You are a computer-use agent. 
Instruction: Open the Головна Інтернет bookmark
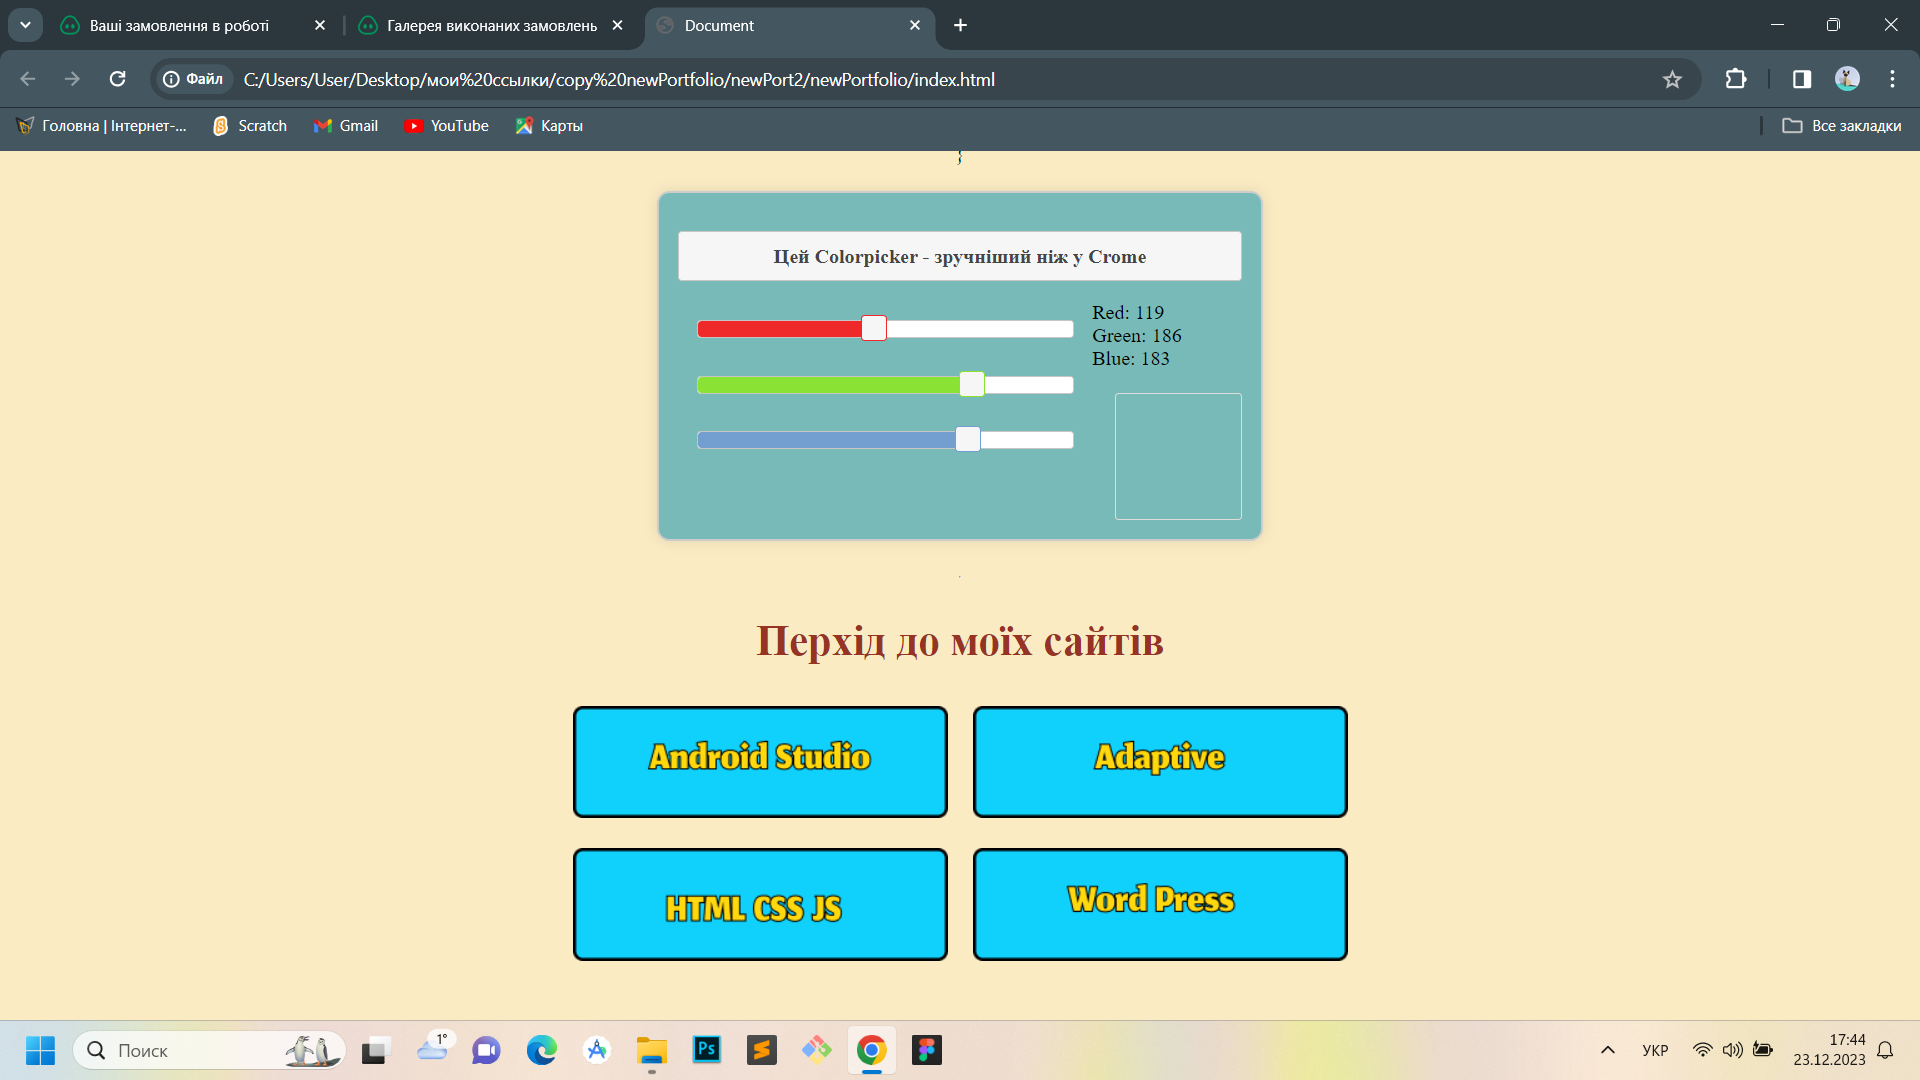[102, 126]
